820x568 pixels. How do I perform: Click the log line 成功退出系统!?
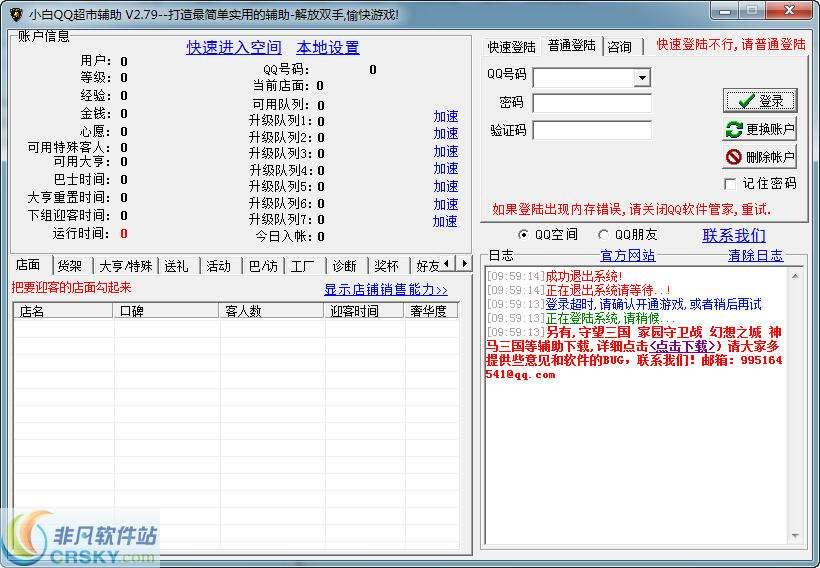(x=584, y=276)
